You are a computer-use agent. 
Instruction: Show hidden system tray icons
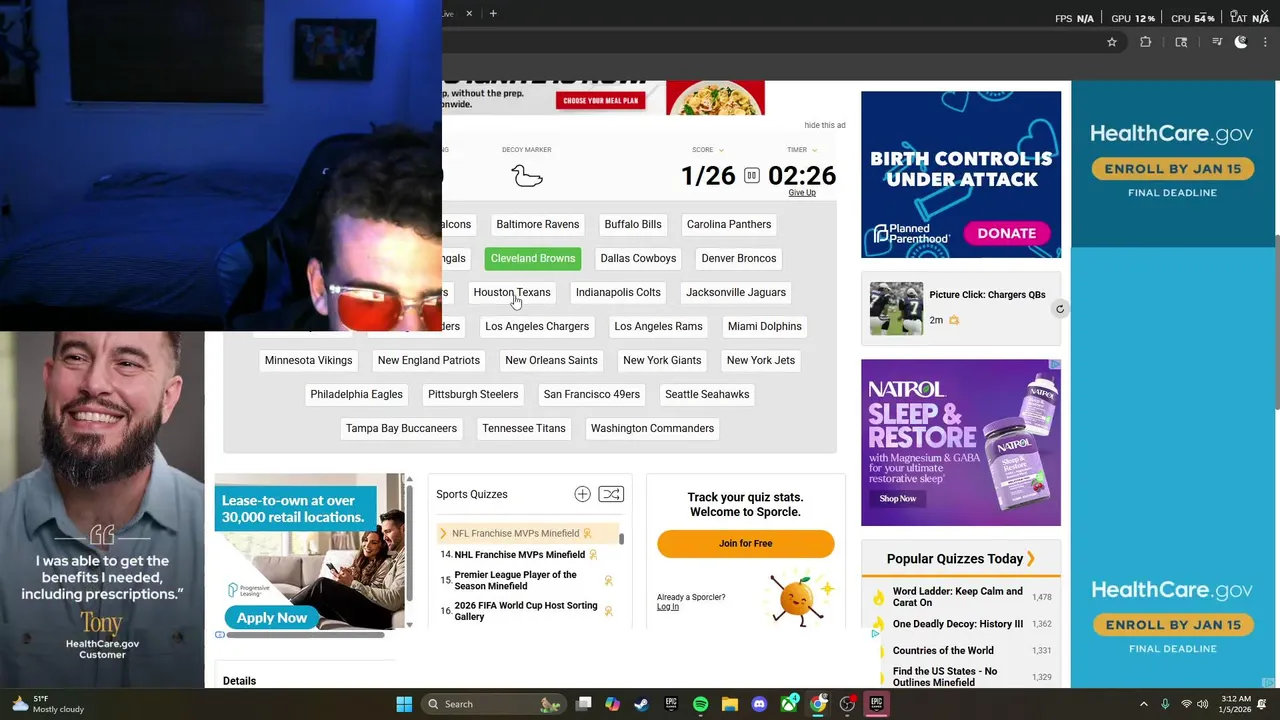[1143, 704]
